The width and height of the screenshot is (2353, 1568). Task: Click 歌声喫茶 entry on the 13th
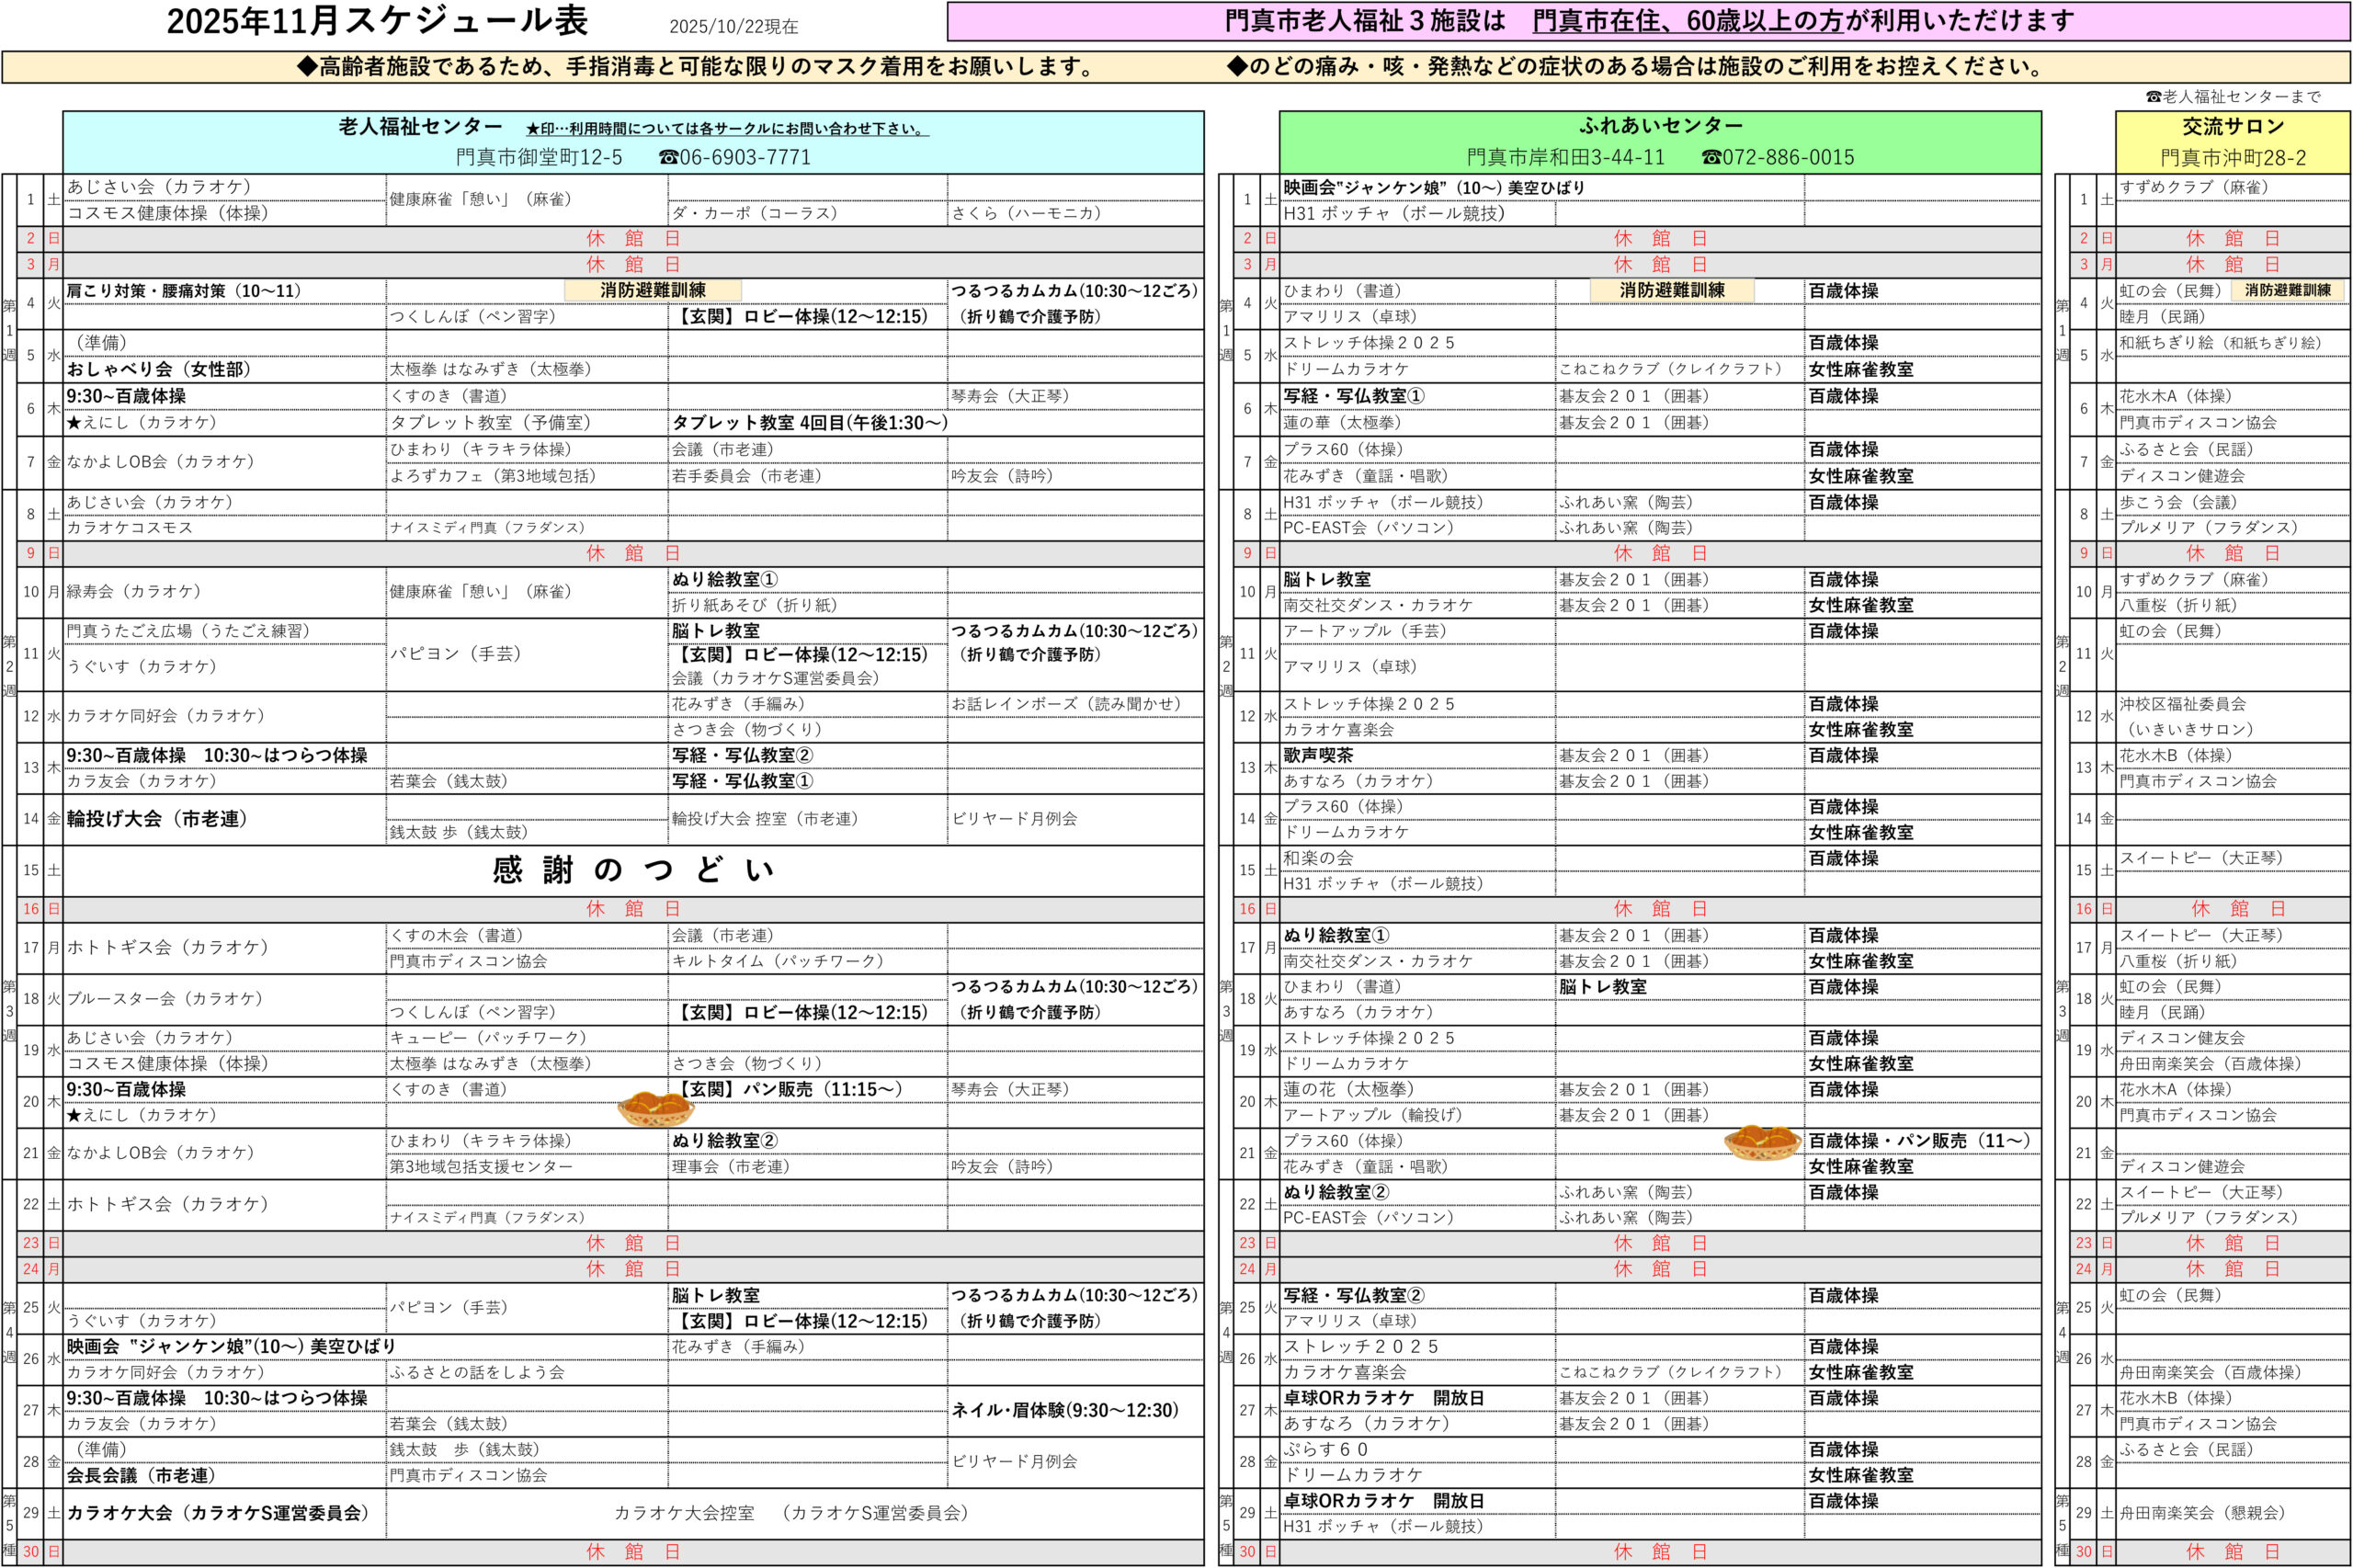click(1318, 756)
